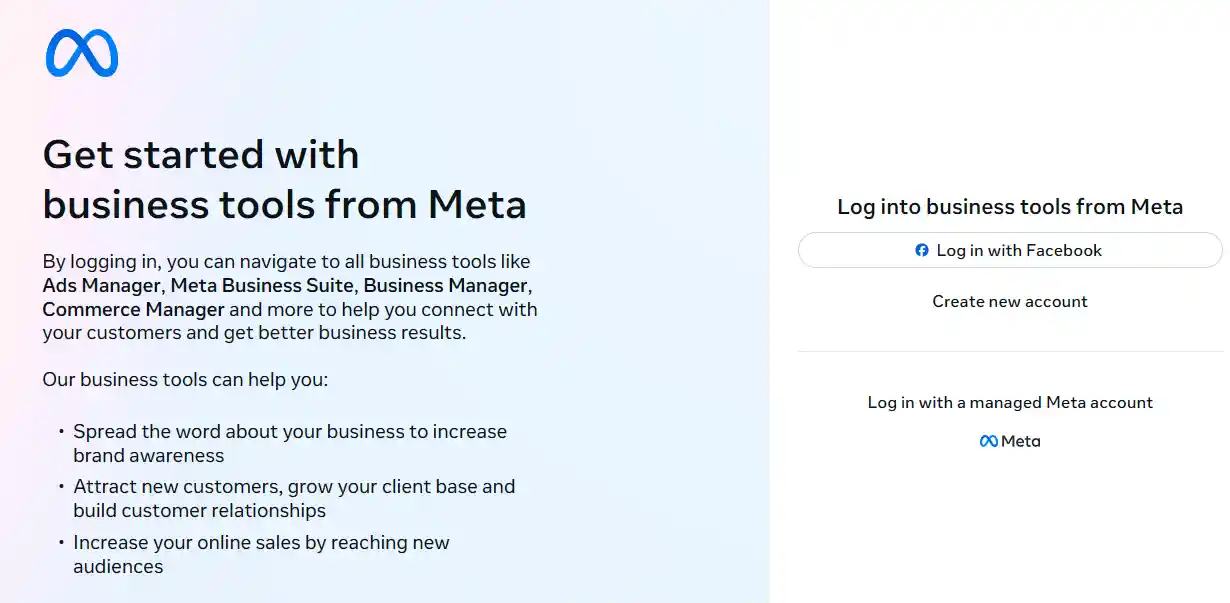Click the large blue Meta infinity logo
Image resolution: width=1230 pixels, height=603 pixels.
(x=82, y=53)
